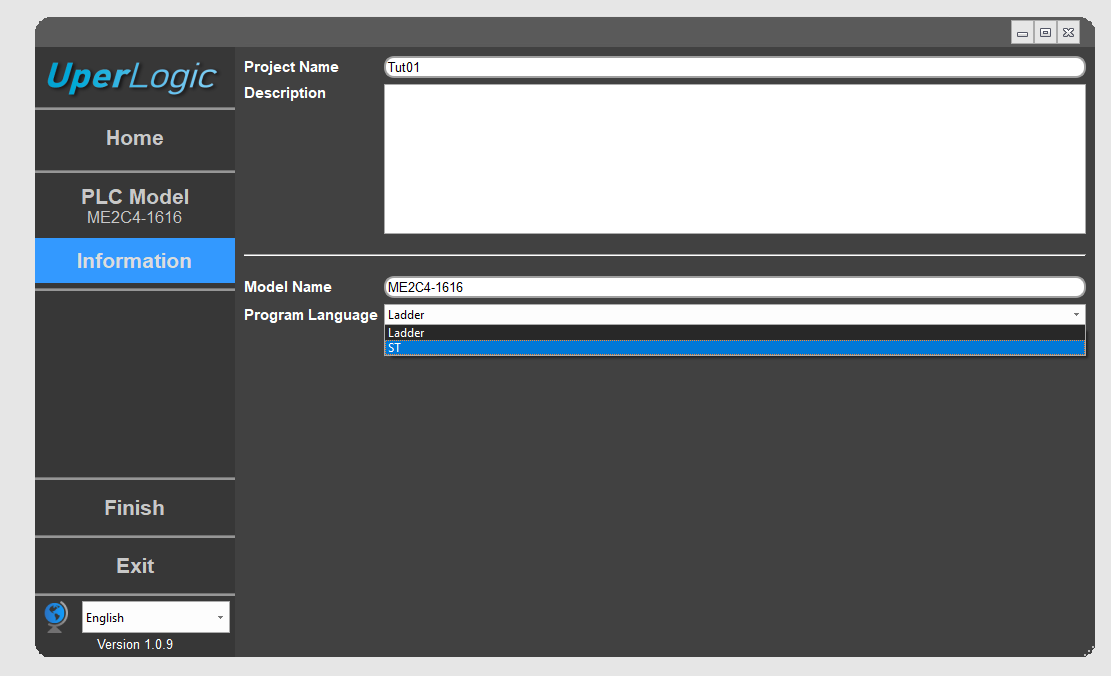Screen dimensions: 1111x676
Task: Choose Ladder from the language list
Action: click(734, 333)
